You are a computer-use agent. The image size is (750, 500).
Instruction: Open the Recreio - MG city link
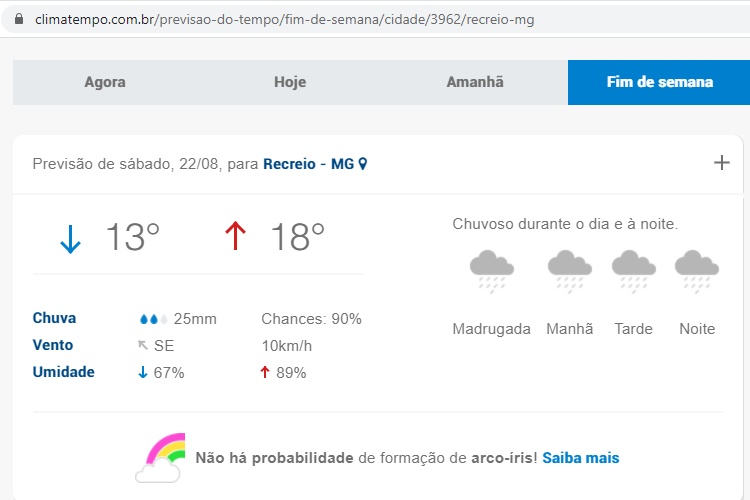click(309, 164)
